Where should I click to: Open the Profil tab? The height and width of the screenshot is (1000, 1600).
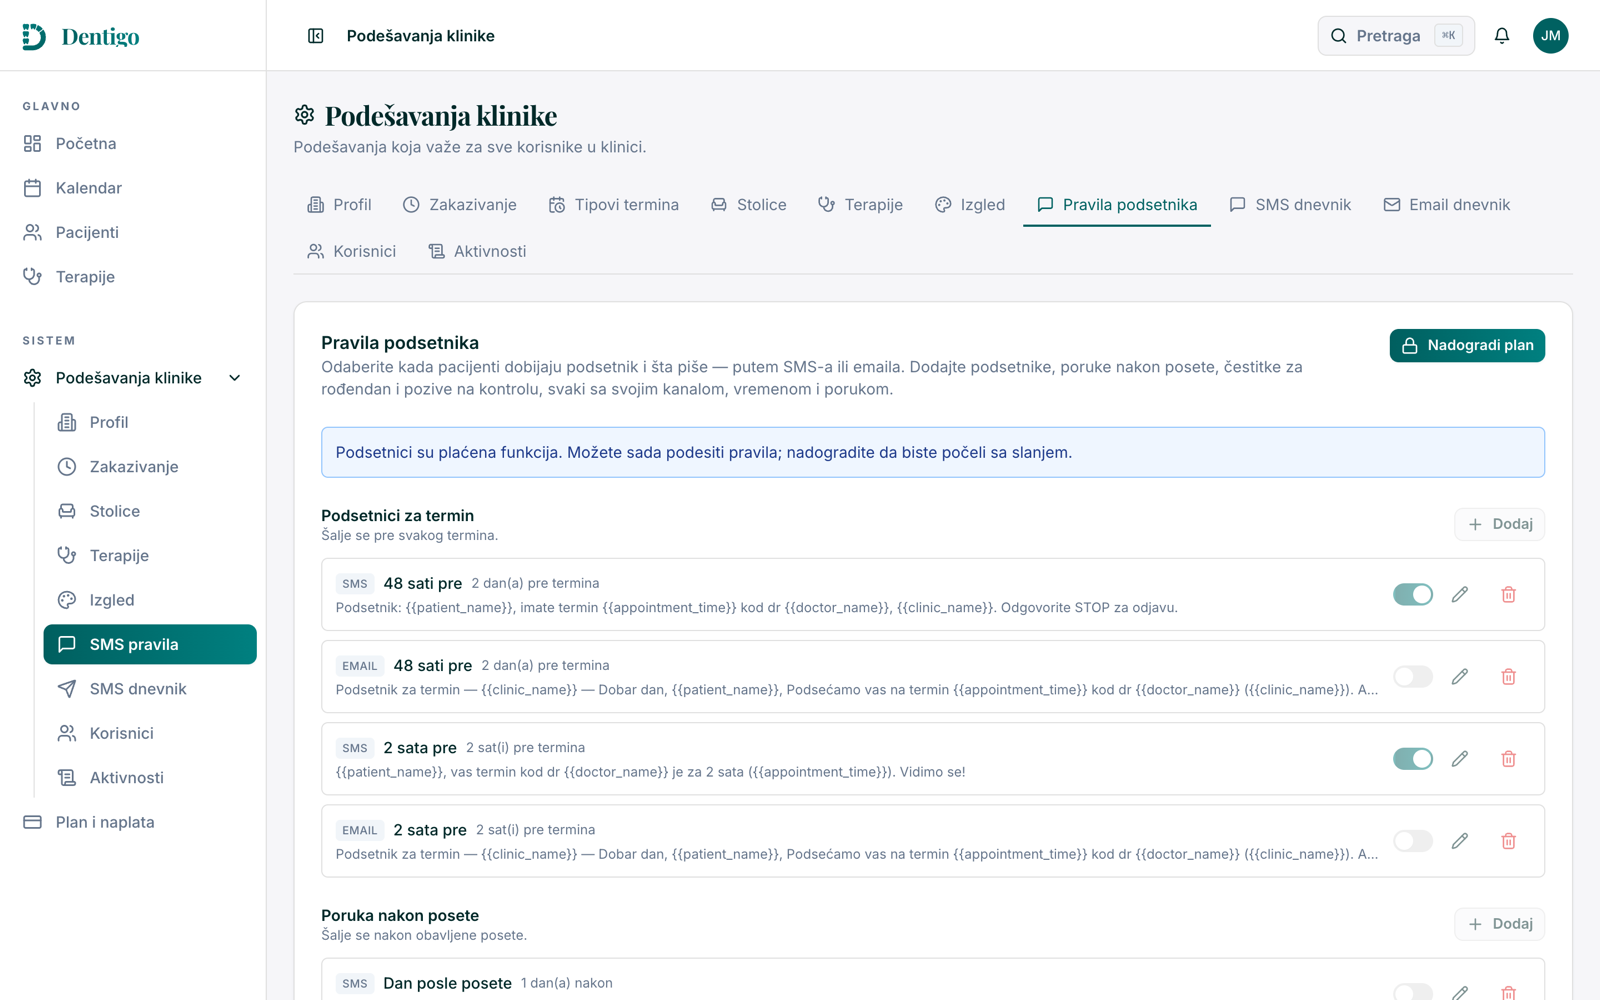pyautogui.click(x=340, y=205)
